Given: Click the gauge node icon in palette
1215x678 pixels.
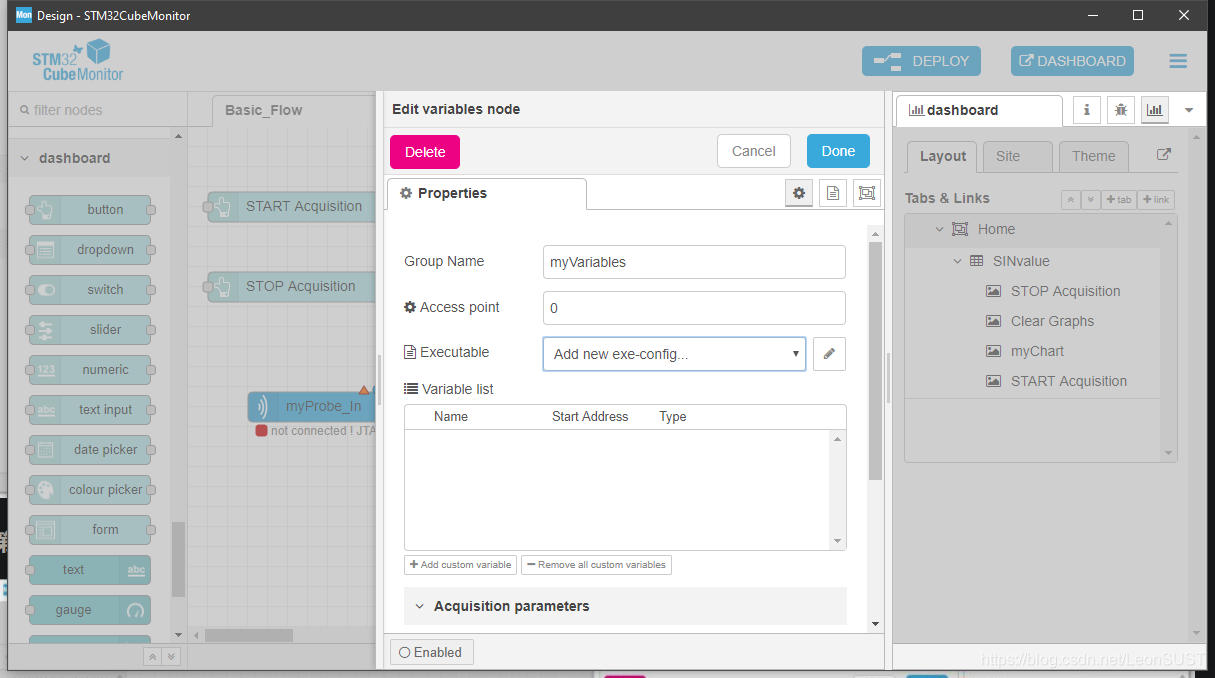Looking at the screenshot, I should (x=136, y=610).
